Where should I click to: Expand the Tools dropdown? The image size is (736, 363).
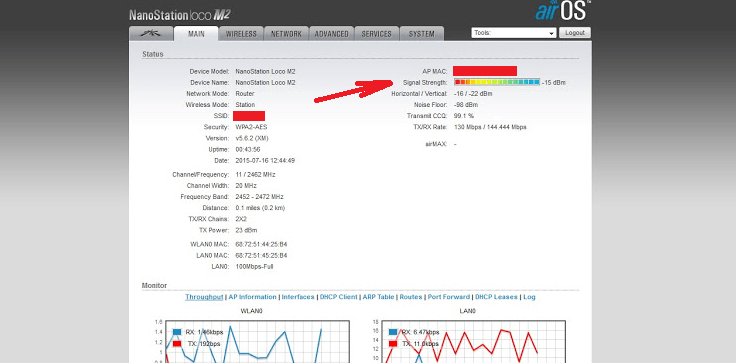tap(514, 33)
